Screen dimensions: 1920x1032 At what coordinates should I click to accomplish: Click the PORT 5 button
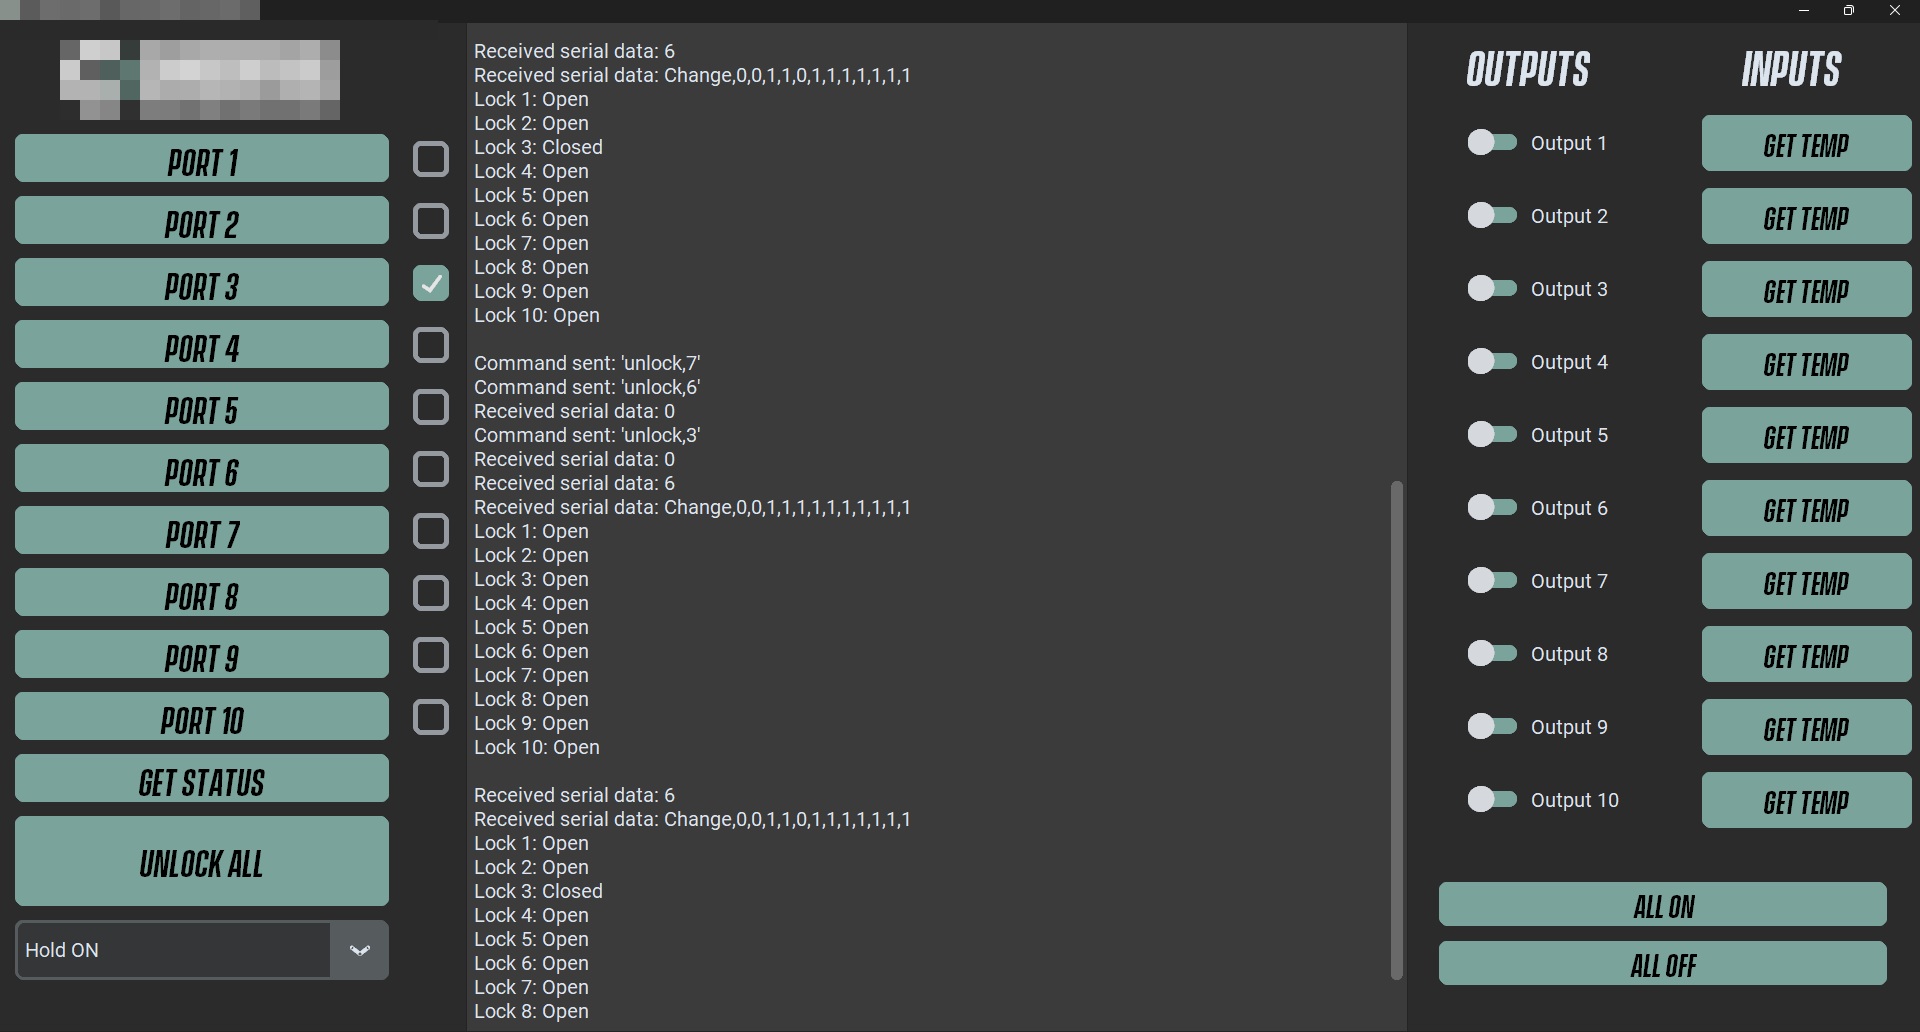202,407
